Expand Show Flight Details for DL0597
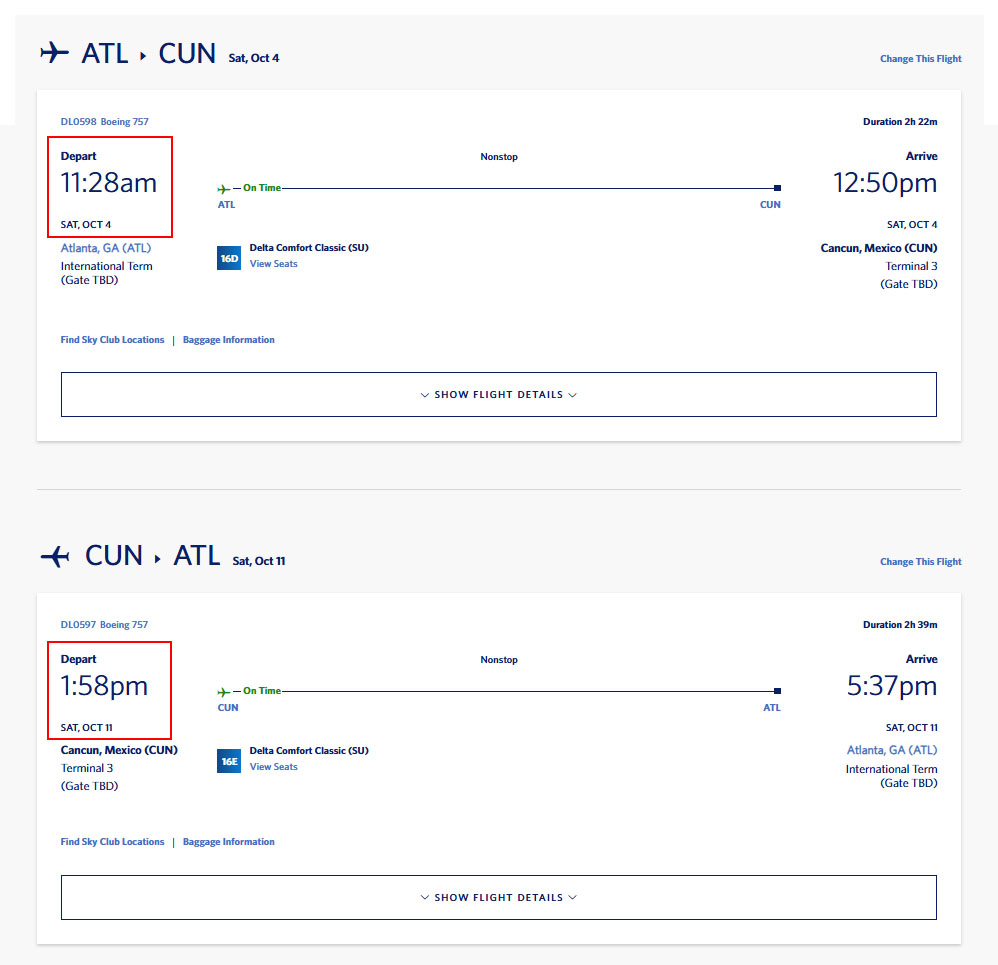The width and height of the screenshot is (998, 965). (498, 898)
